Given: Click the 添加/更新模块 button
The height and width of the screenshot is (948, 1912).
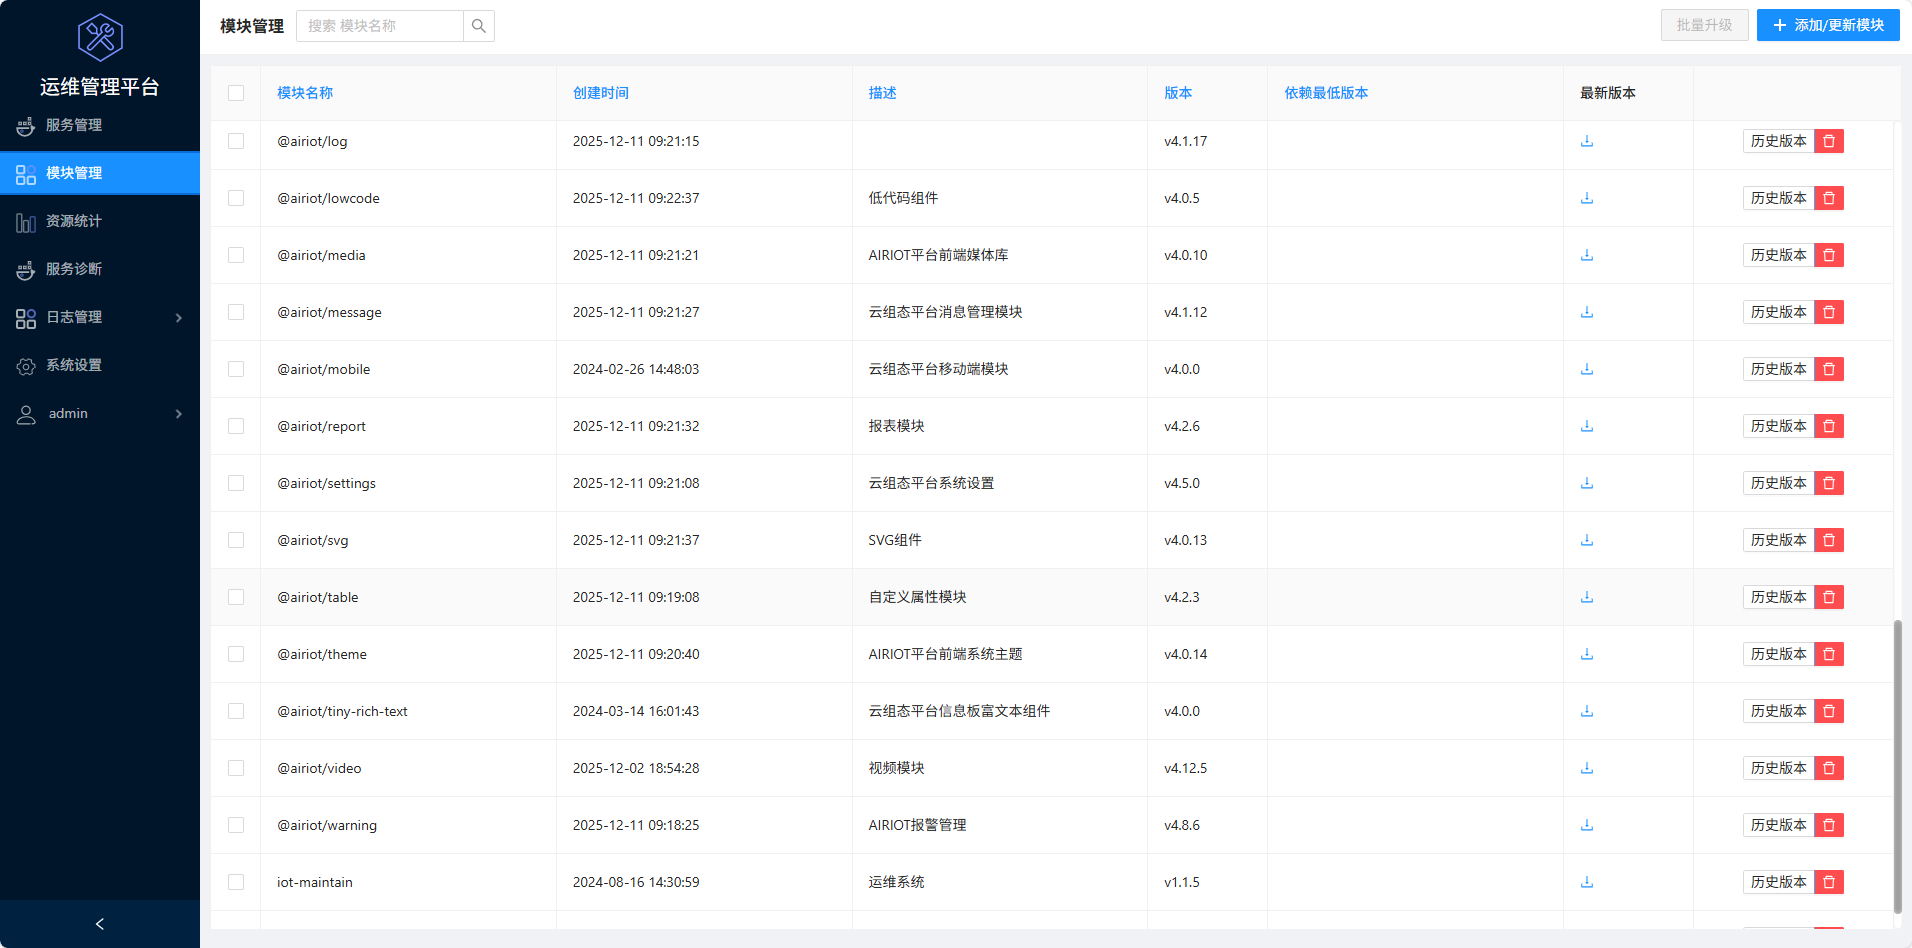Looking at the screenshot, I should pos(1827,25).
